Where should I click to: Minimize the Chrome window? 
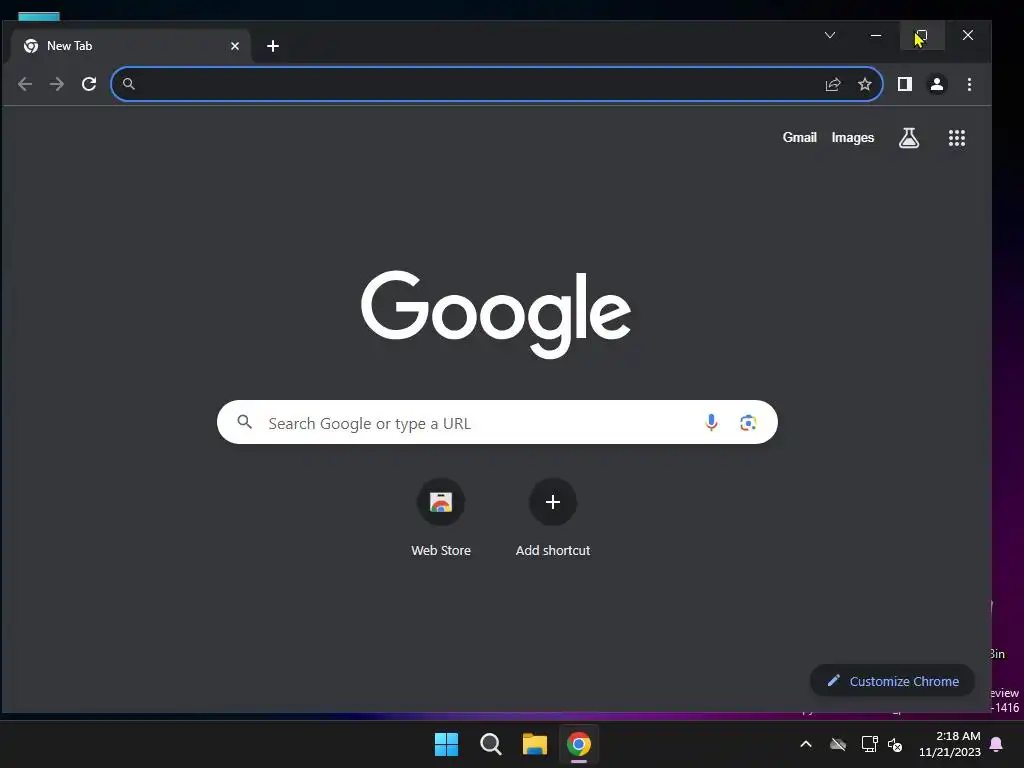(x=876, y=35)
